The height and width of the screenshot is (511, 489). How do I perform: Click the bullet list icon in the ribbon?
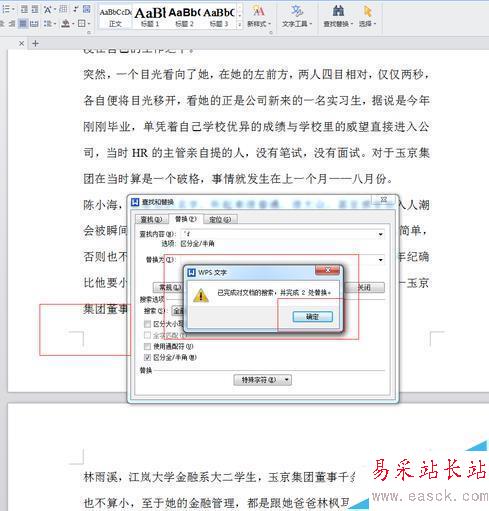[x=6, y=9]
